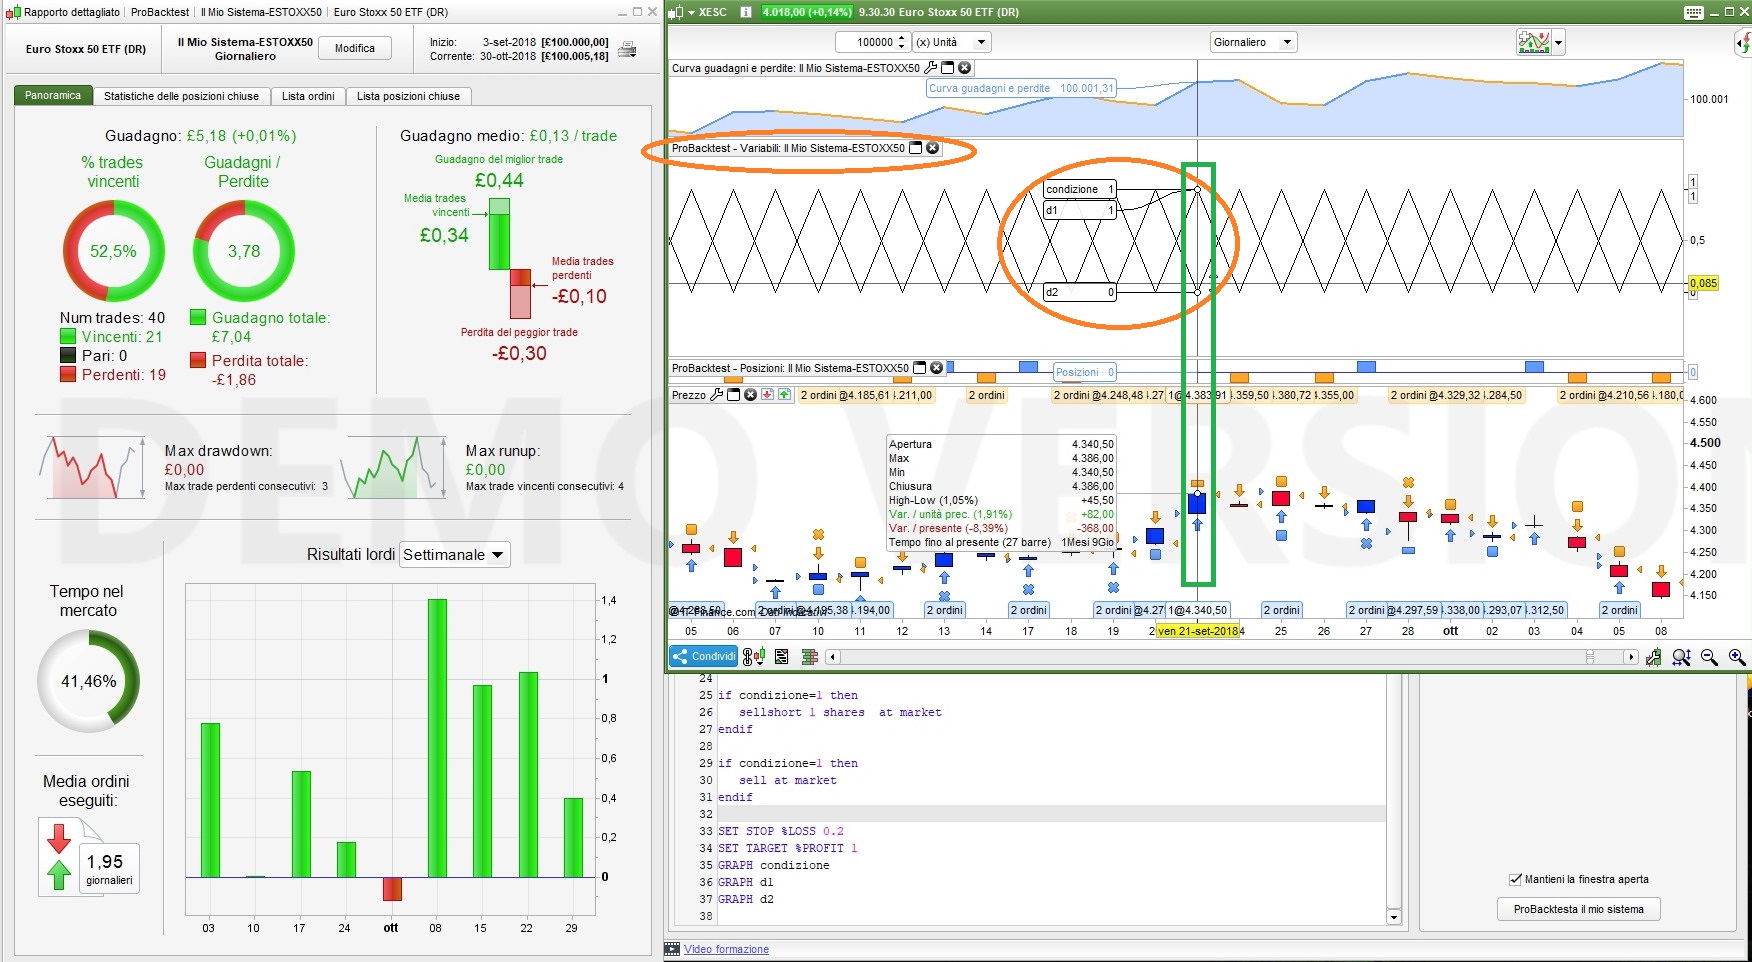Select the 'Euro Stoxx 50 ETF (DR)' report header tab
This screenshot has width=1752, height=962.
[x=86, y=49]
